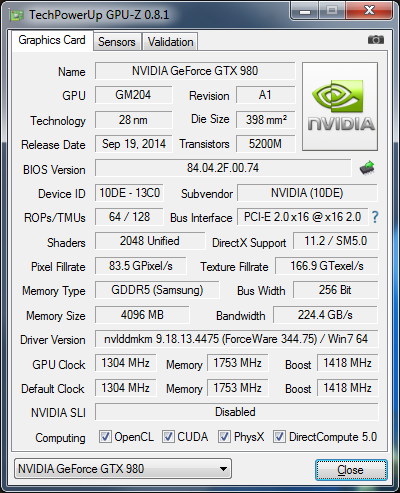
Task: Open the NVIDIA GeForce GTX 980 dropdown
Action: point(123,469)
